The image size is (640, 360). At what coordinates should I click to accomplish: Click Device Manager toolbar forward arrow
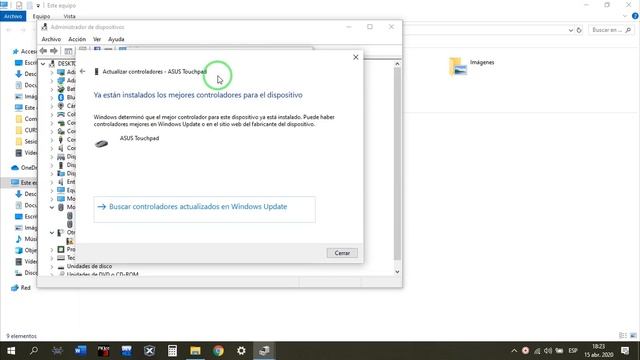53,51
